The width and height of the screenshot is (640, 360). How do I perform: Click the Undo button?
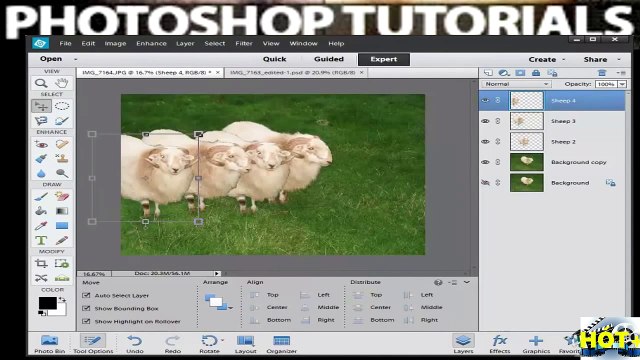click(x=135, y=344)
